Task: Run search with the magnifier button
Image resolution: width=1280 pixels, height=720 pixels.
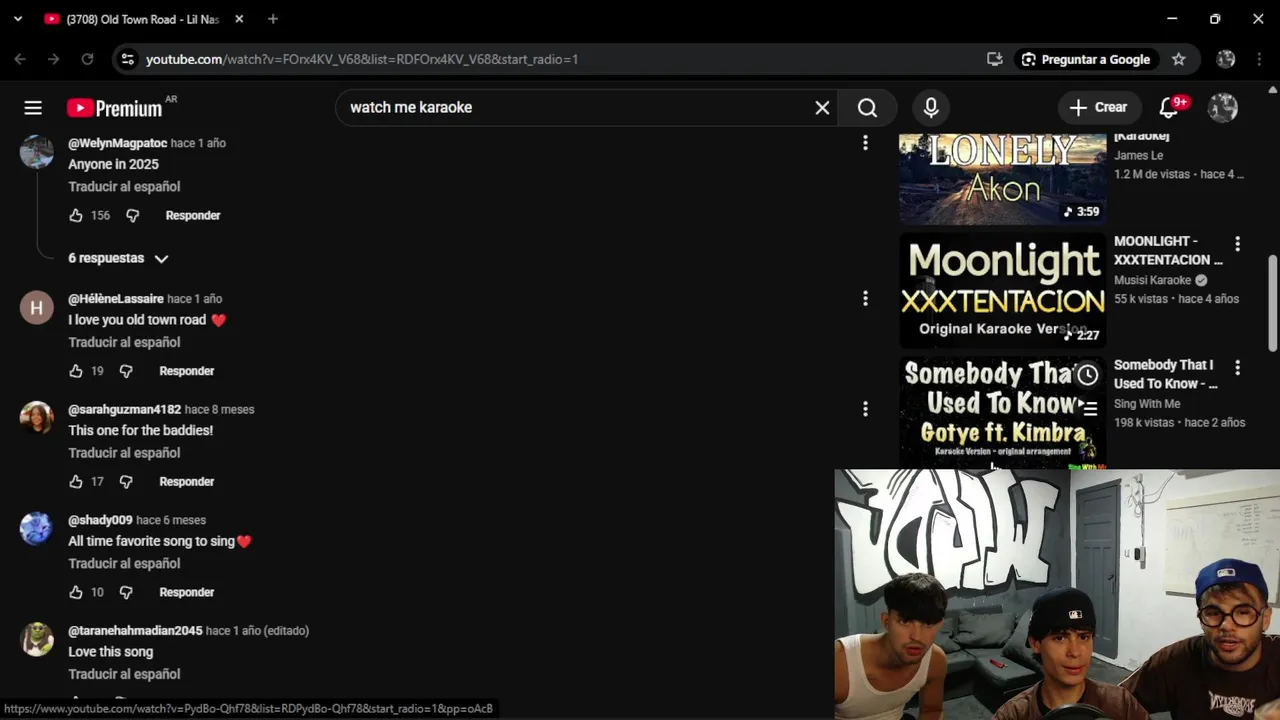Action: (x=867, y=108)
